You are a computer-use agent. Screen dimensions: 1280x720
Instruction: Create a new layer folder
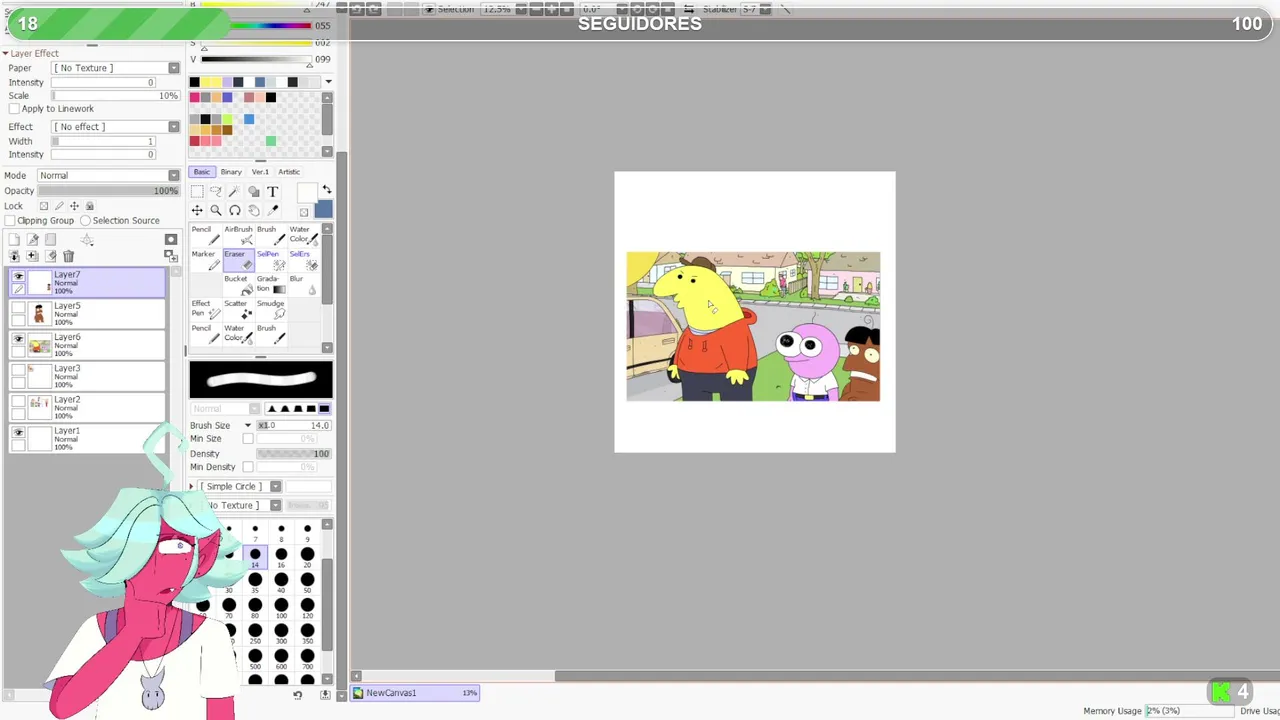pyautogui.click(x=50, y=240)
